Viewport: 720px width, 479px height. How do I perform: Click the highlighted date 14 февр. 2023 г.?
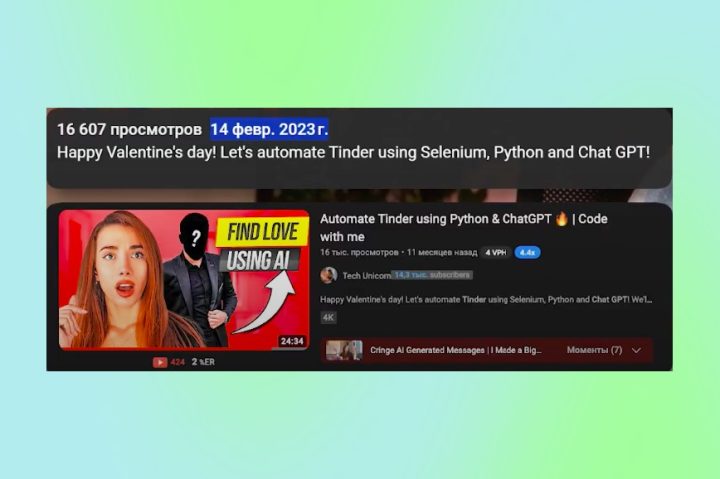269,130
